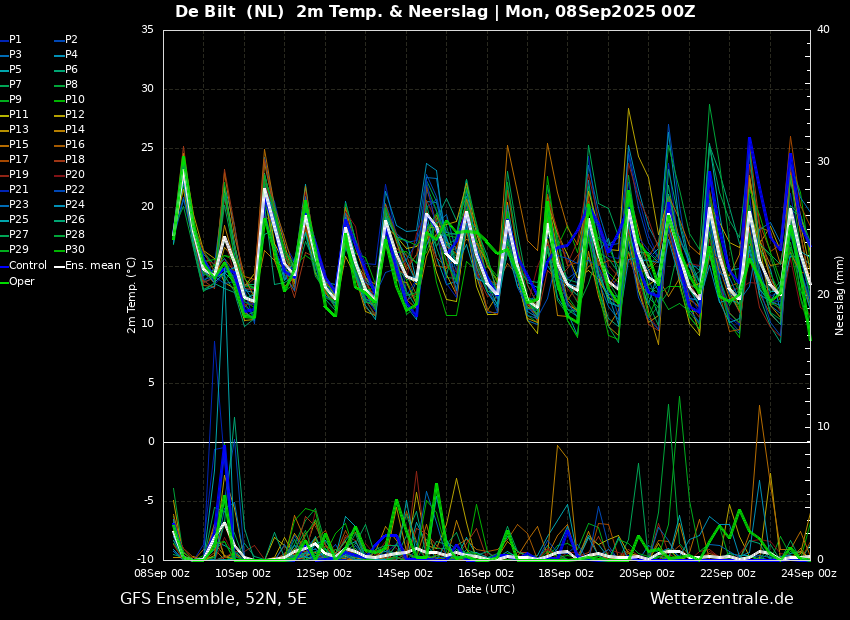
Task: Click the 24Sep 00z x-axis label
Action: 809,573
